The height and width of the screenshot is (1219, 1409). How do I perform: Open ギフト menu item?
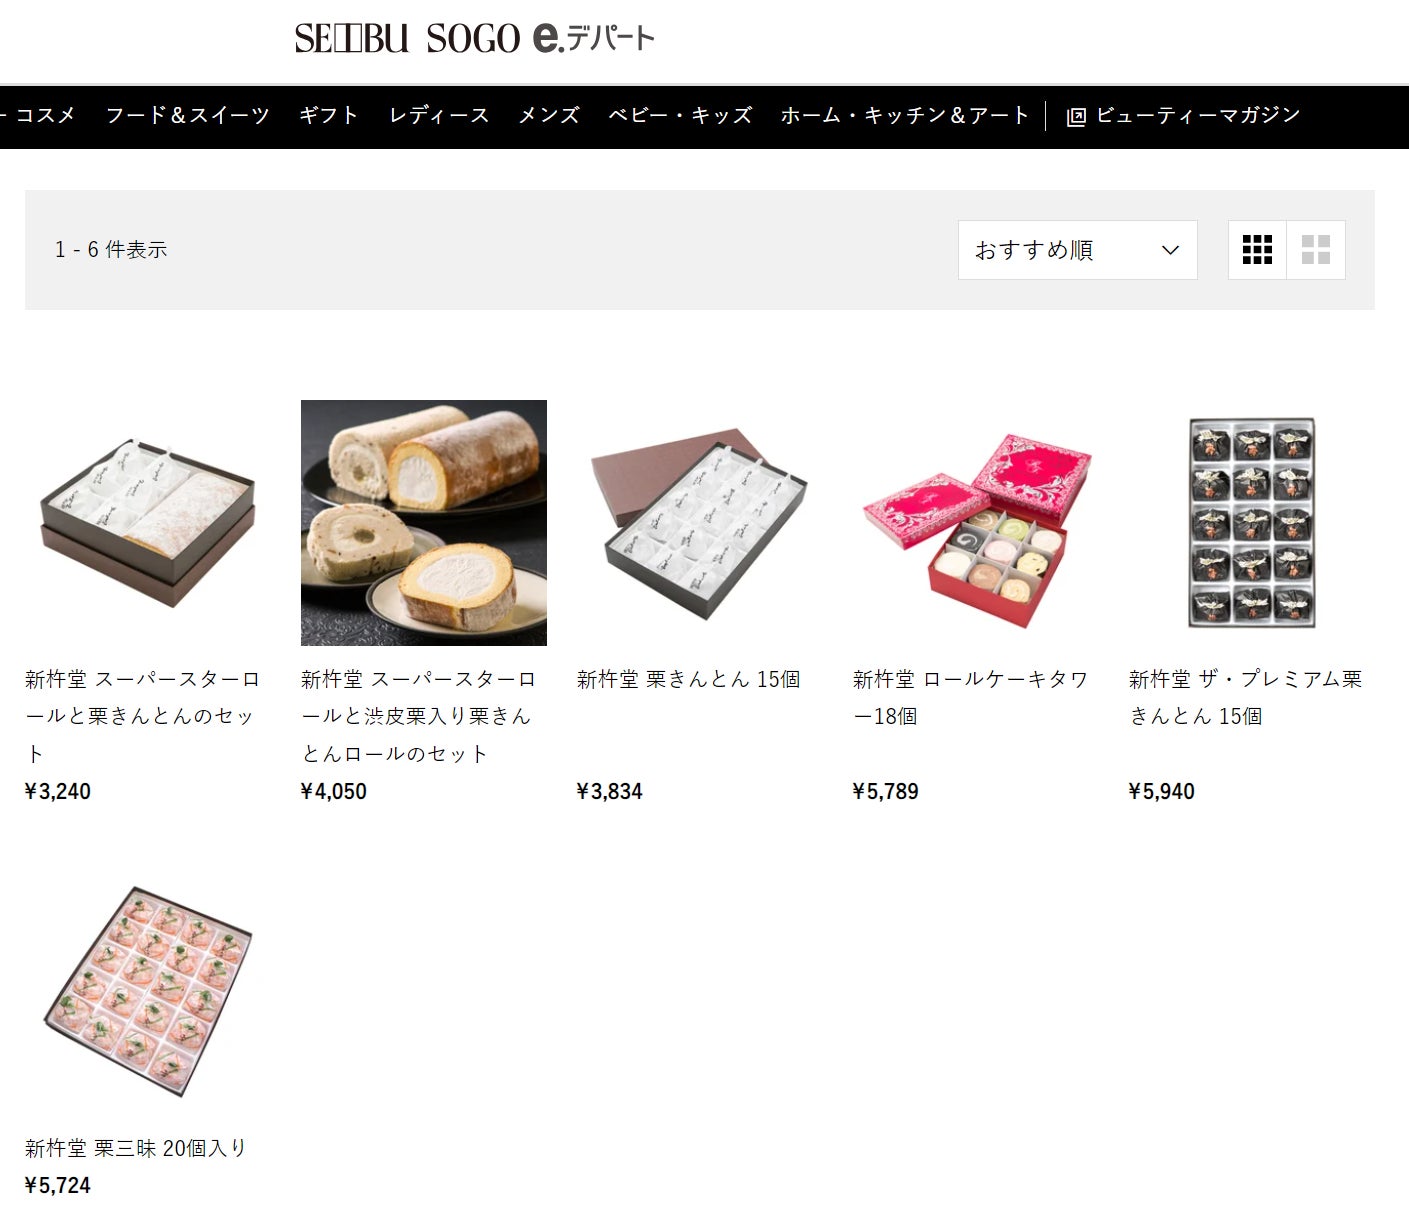click(329, 116)
